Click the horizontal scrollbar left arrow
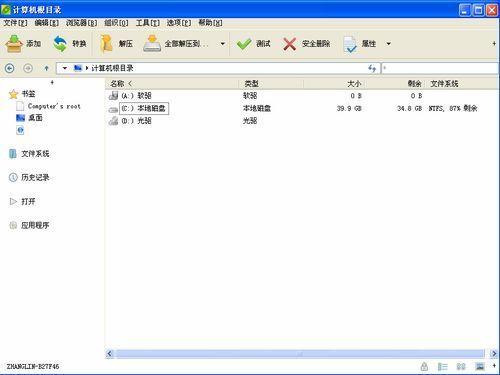 (x=110, y=354)
